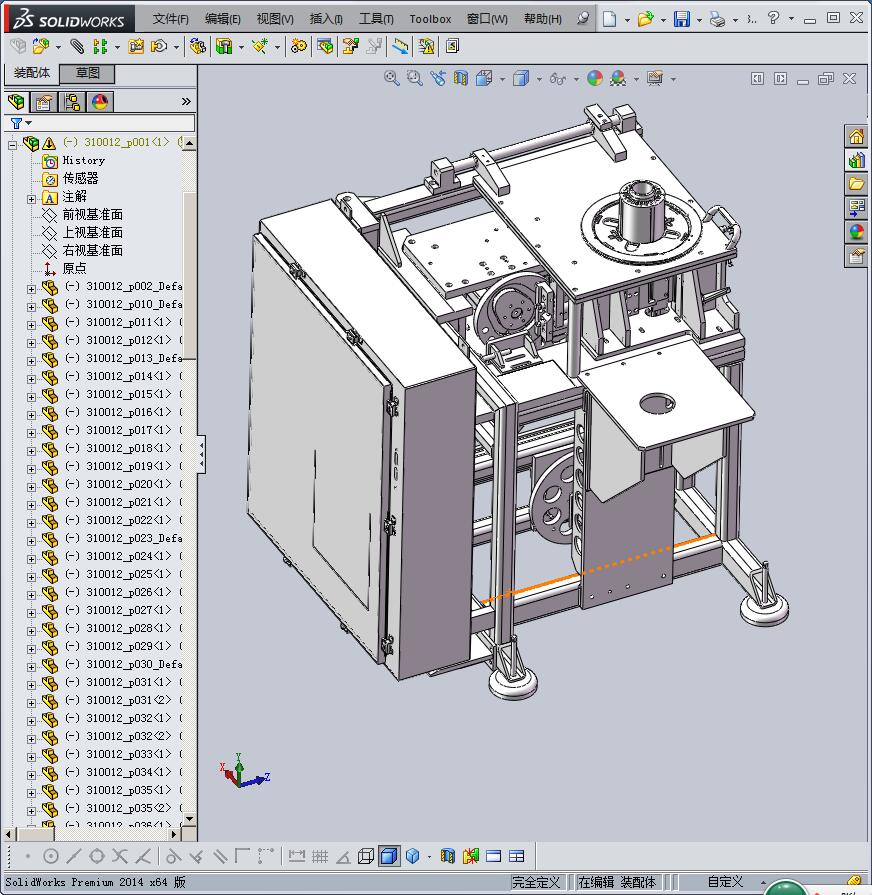Click the Edit Appearance color sphere
This screenshot has height=895, width=872.
tap(595, 79)
